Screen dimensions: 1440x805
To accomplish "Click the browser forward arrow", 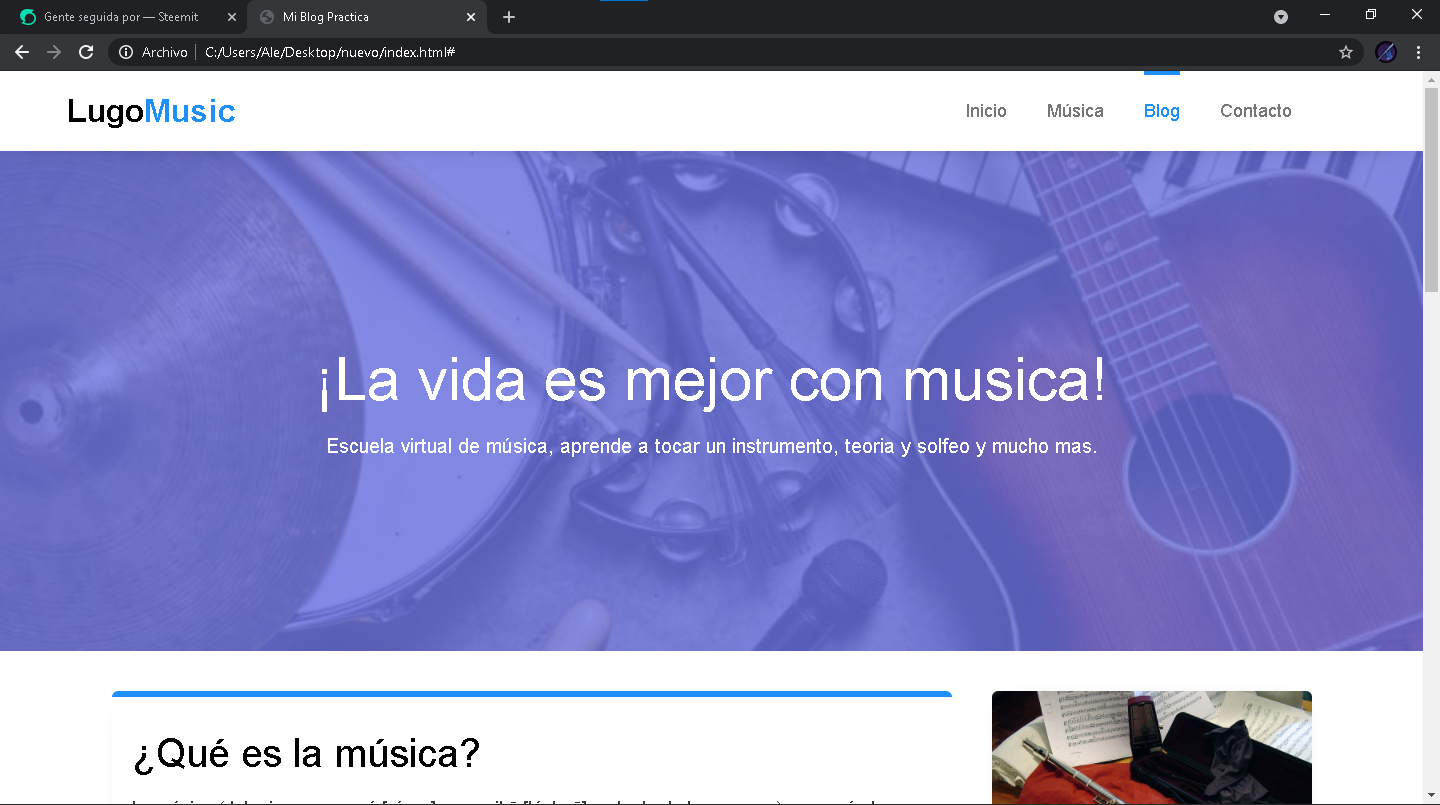I will click(x=54, y=52).
